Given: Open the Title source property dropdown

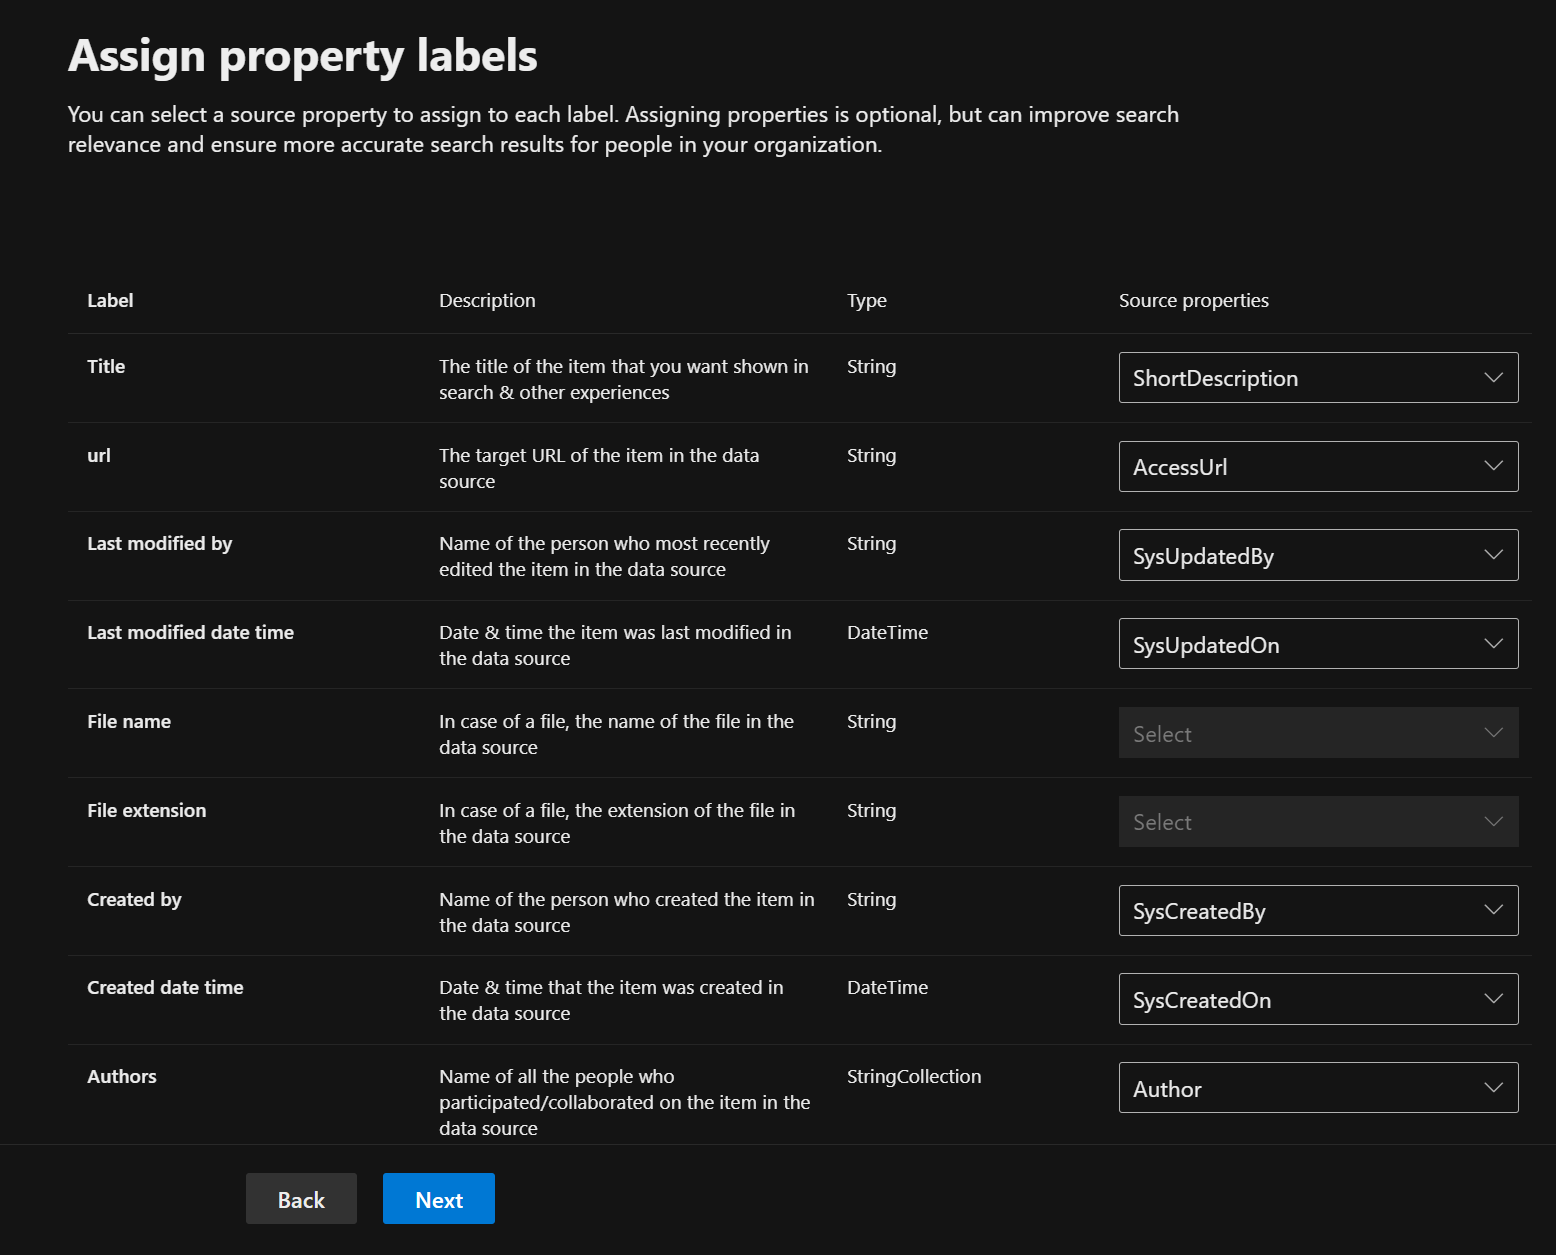Looking at the screenshot, I should point(1318,377).
